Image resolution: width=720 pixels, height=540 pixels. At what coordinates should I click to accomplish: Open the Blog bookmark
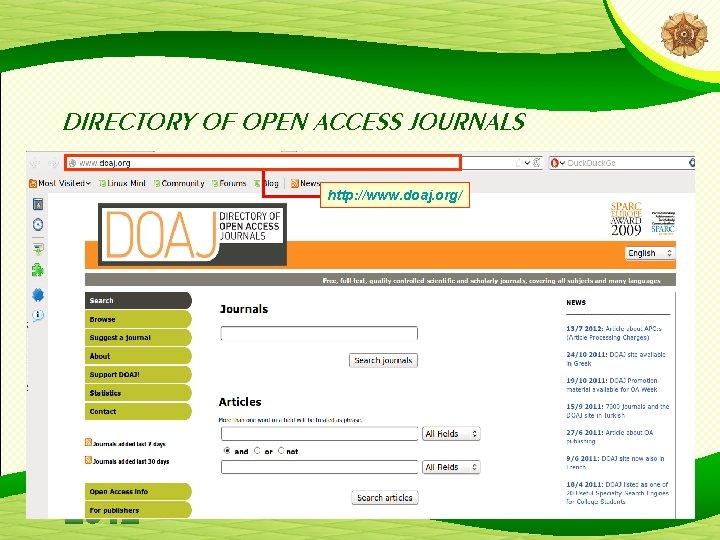coord(266,183)
